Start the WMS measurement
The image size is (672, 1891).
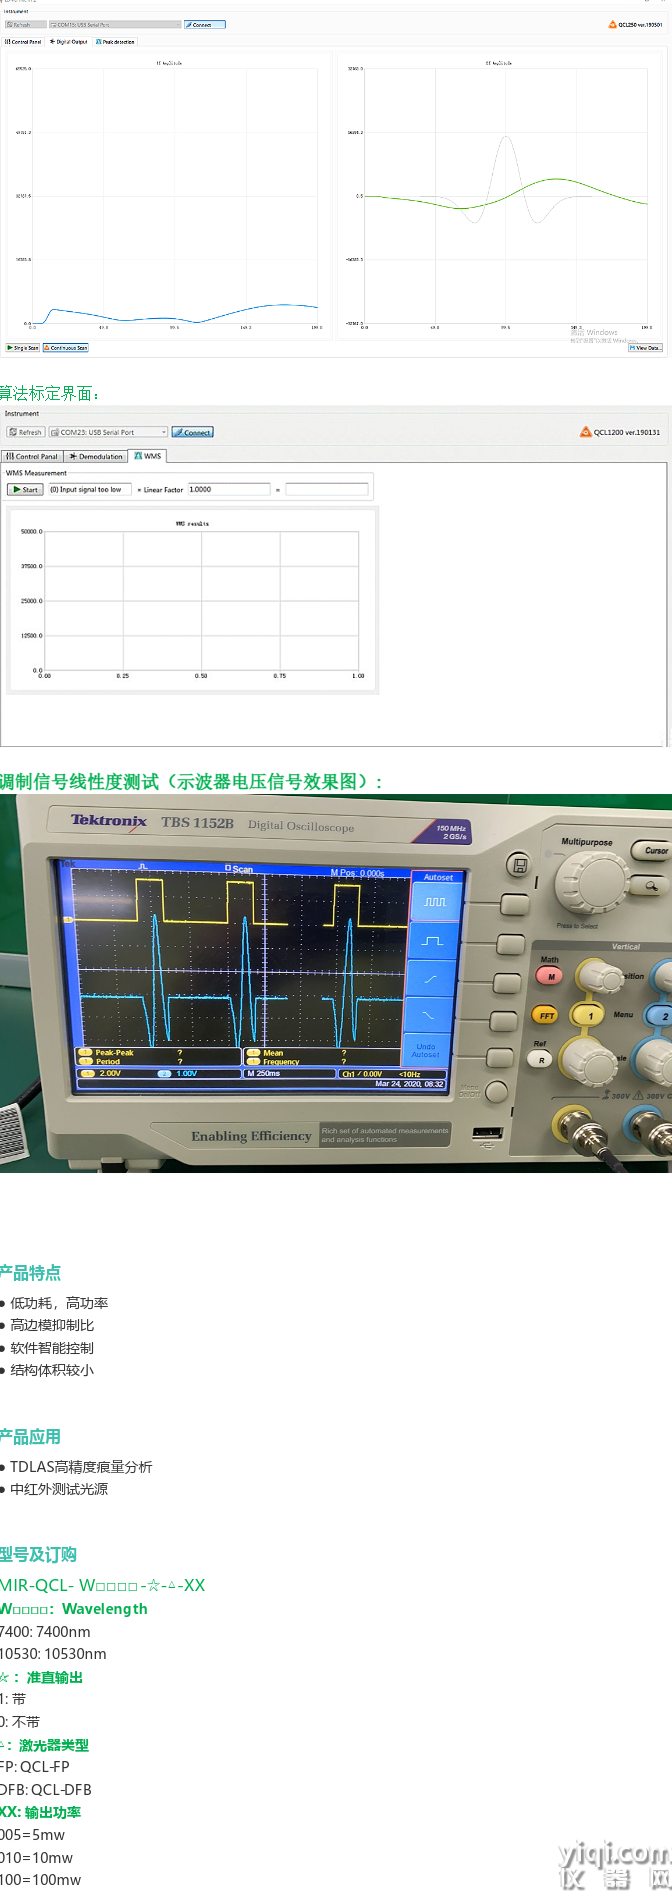pyautogui.click(x=25, y=490)
